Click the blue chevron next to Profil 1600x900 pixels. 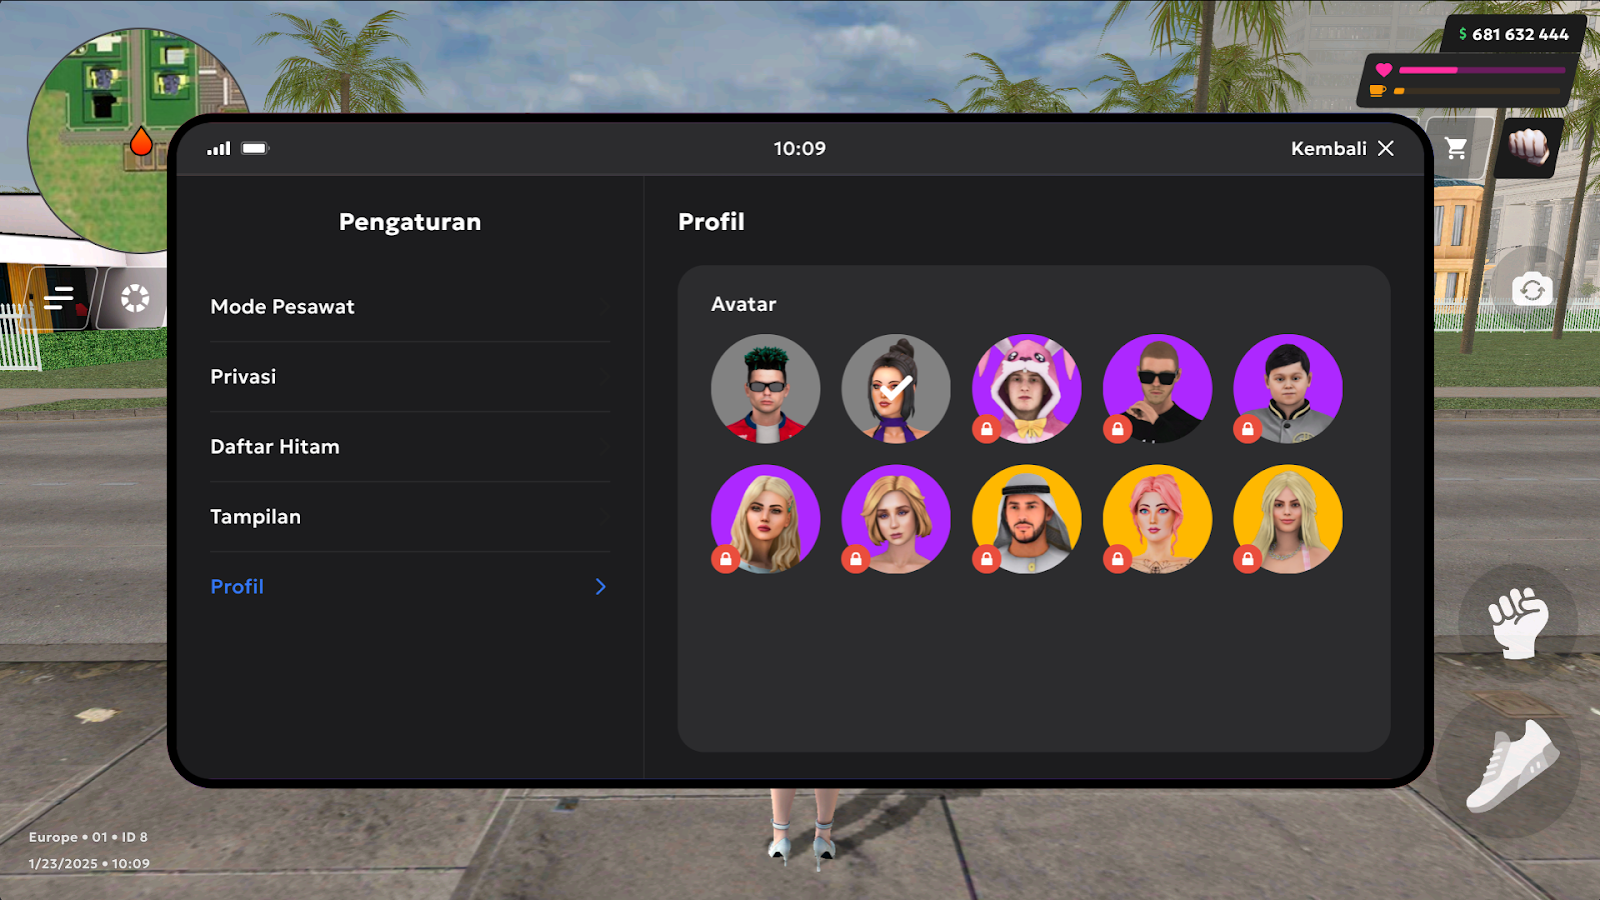pyautogui.click(x=600, y=587)
